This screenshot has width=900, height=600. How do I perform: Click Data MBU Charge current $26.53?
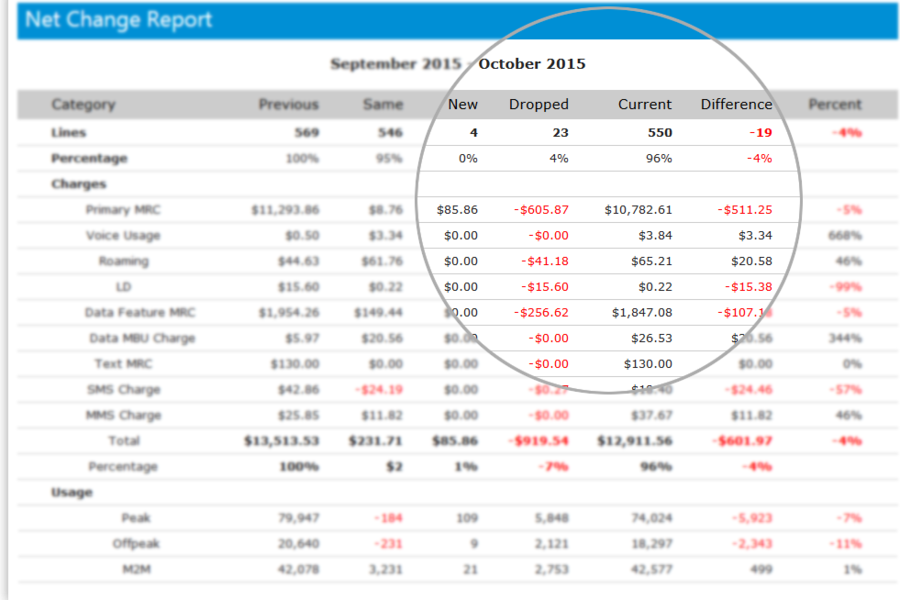pyautogui.click(x=651, y=338)
